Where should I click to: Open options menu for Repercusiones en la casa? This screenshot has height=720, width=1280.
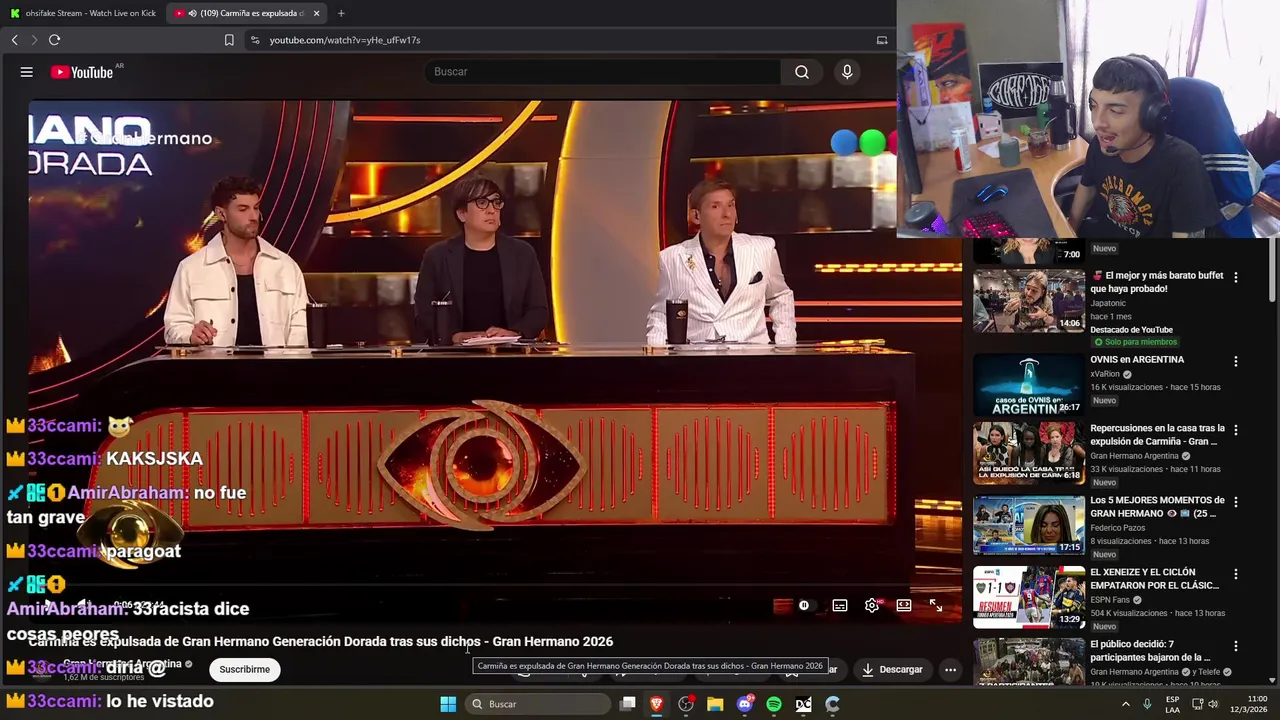click(1236, 430)
